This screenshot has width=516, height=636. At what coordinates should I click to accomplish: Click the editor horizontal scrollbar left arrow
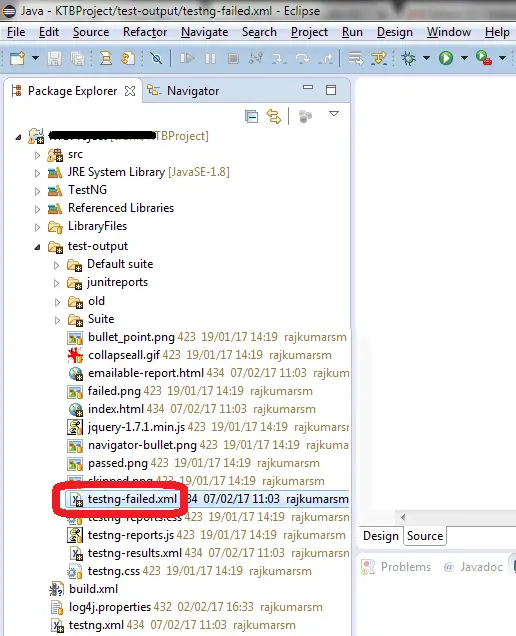click(x=403, y=517)
